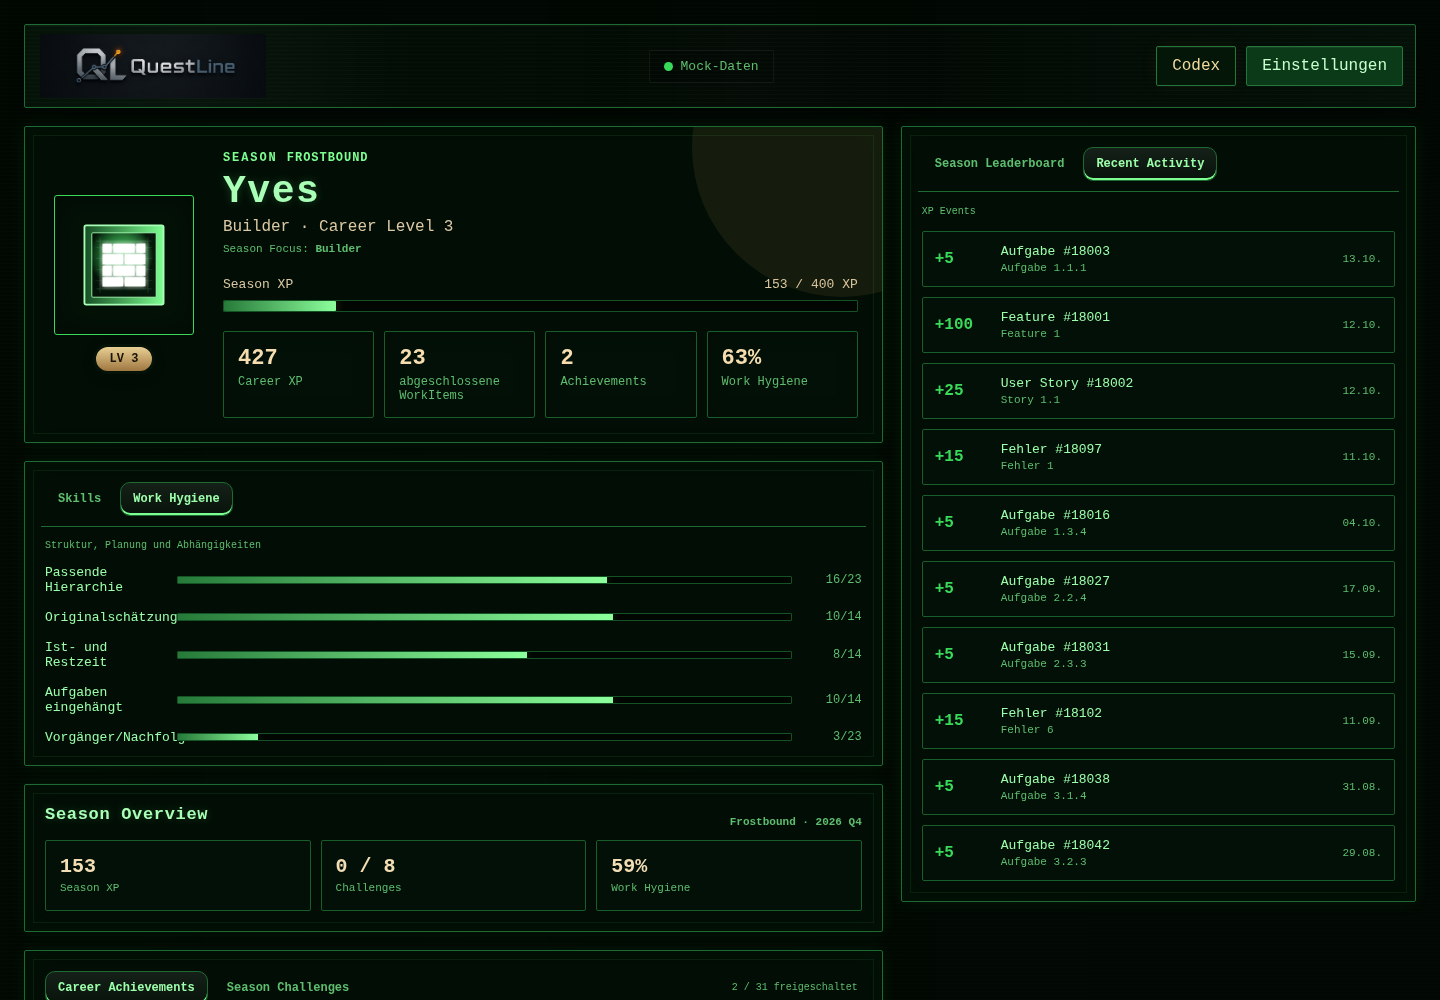Click the 63% Work Hygiene stat card

pos(782,374)
